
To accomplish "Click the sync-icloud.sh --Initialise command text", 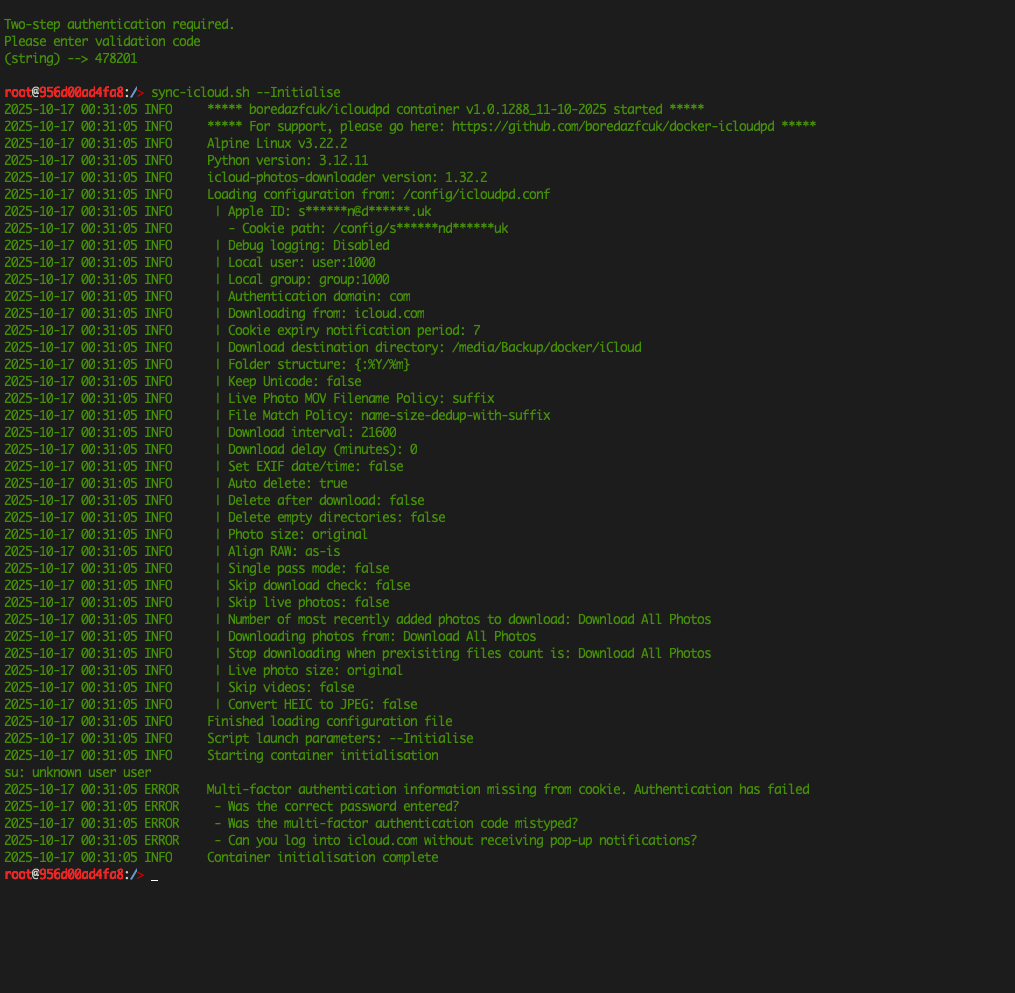I will pyautogui.click(x=245, y=92).
